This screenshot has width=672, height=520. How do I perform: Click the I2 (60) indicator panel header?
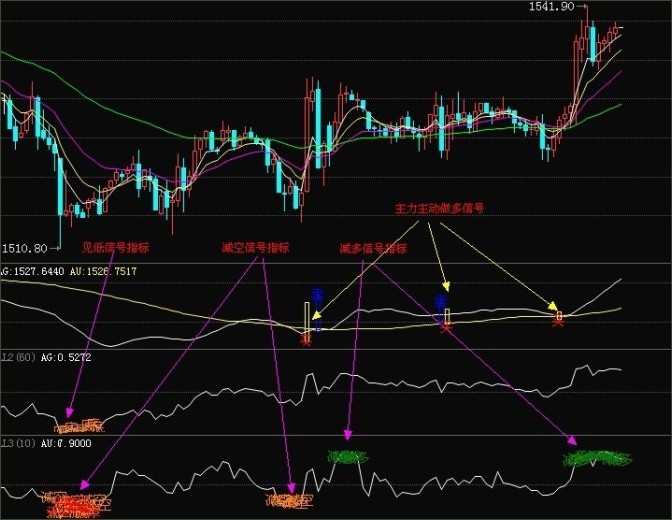pyautogui.click(x=19, y=357)
